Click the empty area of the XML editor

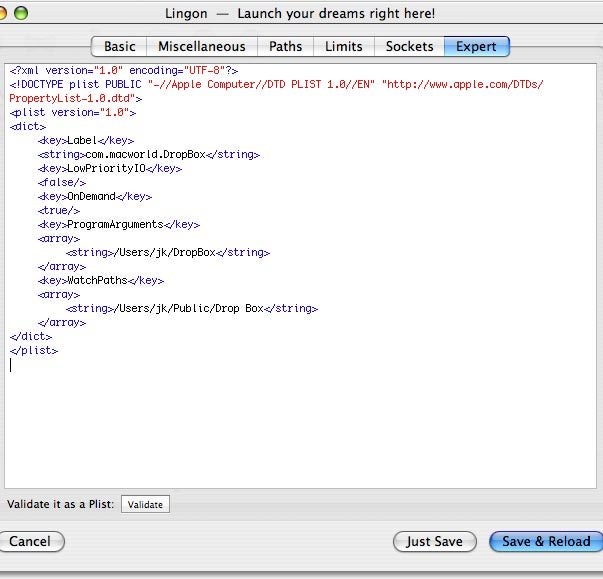pyautogui.click(x=300, y=427)
